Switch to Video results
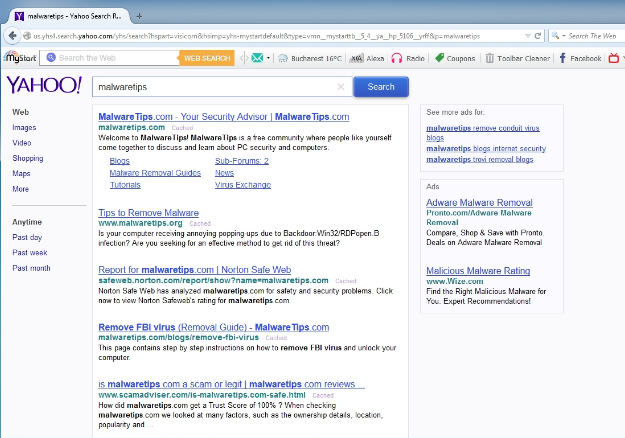This screenshot has height=438, width=625. click(22, 143)
